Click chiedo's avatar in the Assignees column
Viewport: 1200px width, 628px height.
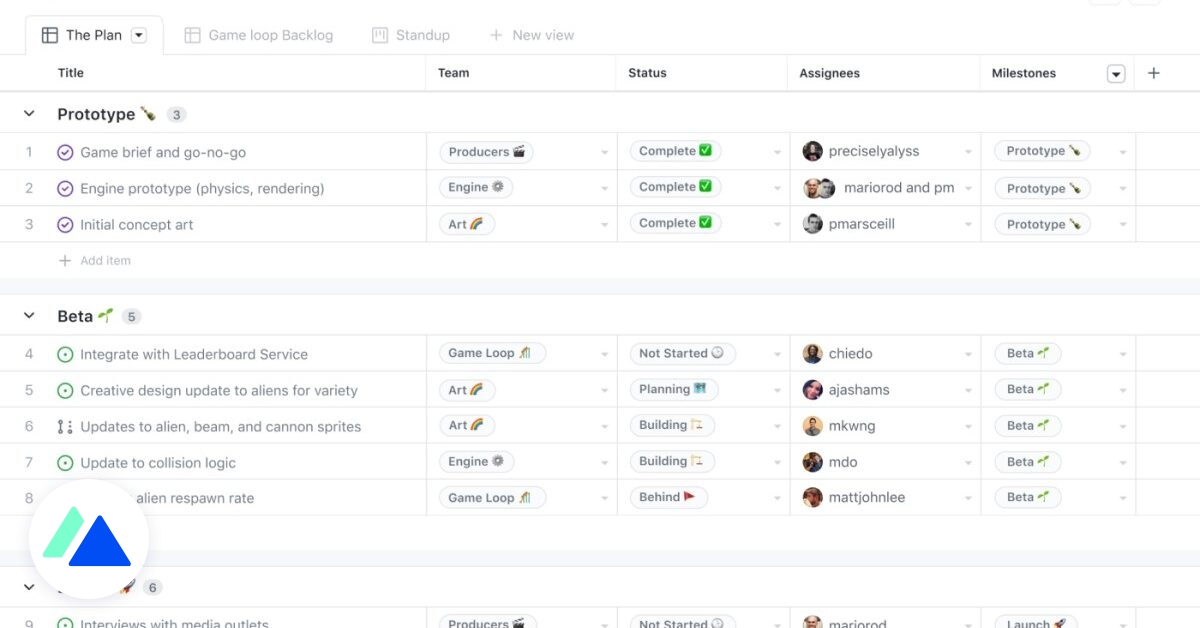812,353
